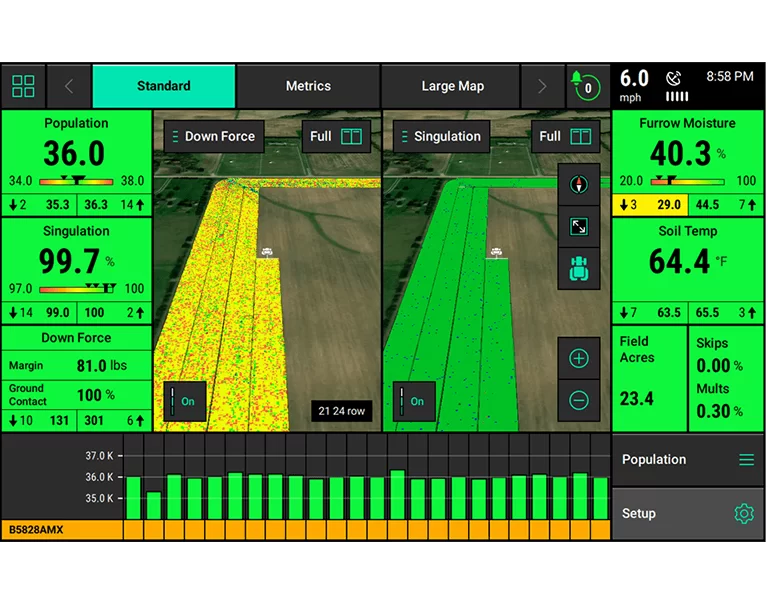This screenshot has width=768, height=602.
Task: Open the Singulation map layer selector
Action: (x=441, y=136)
